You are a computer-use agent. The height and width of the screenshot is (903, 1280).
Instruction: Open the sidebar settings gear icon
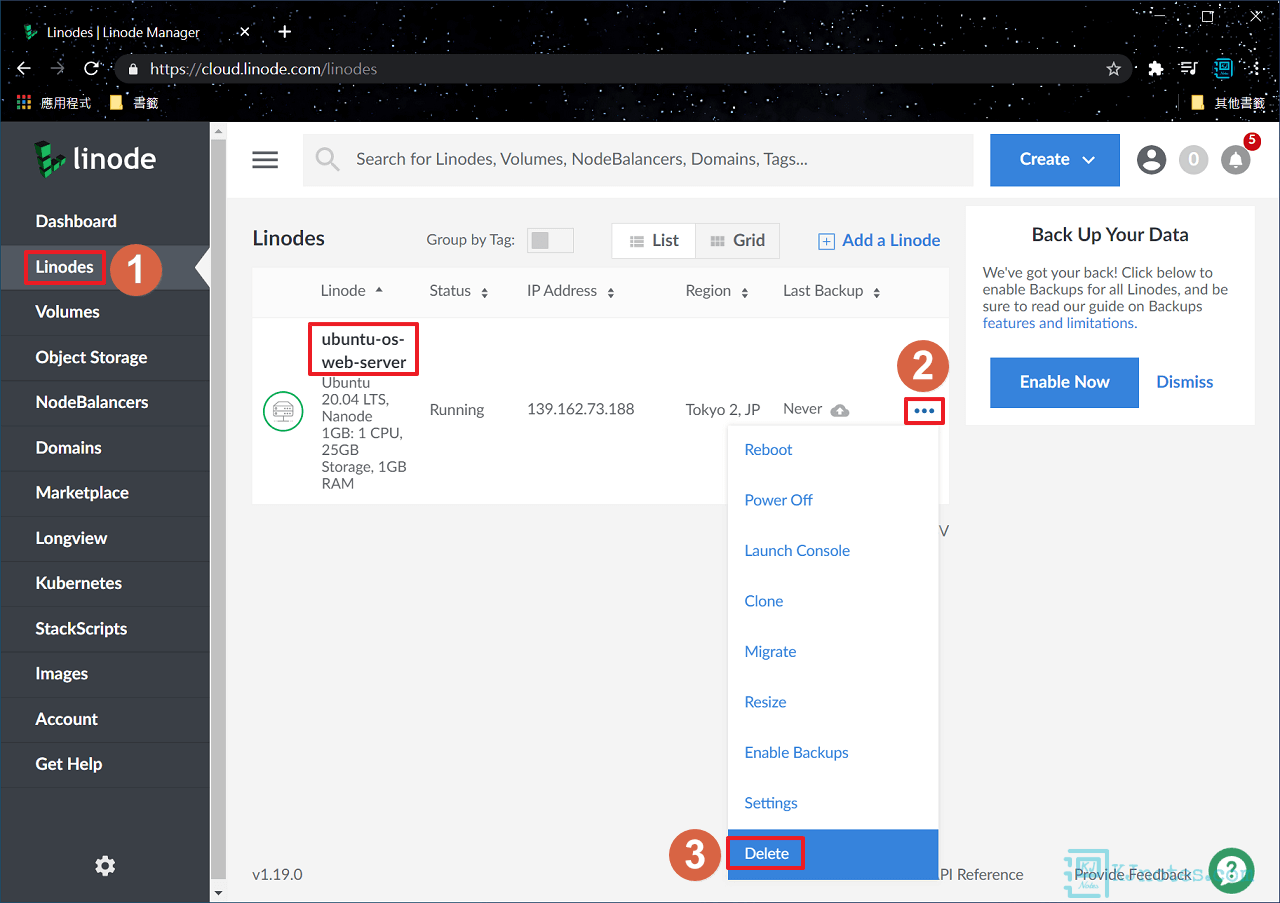coord(105,866)
